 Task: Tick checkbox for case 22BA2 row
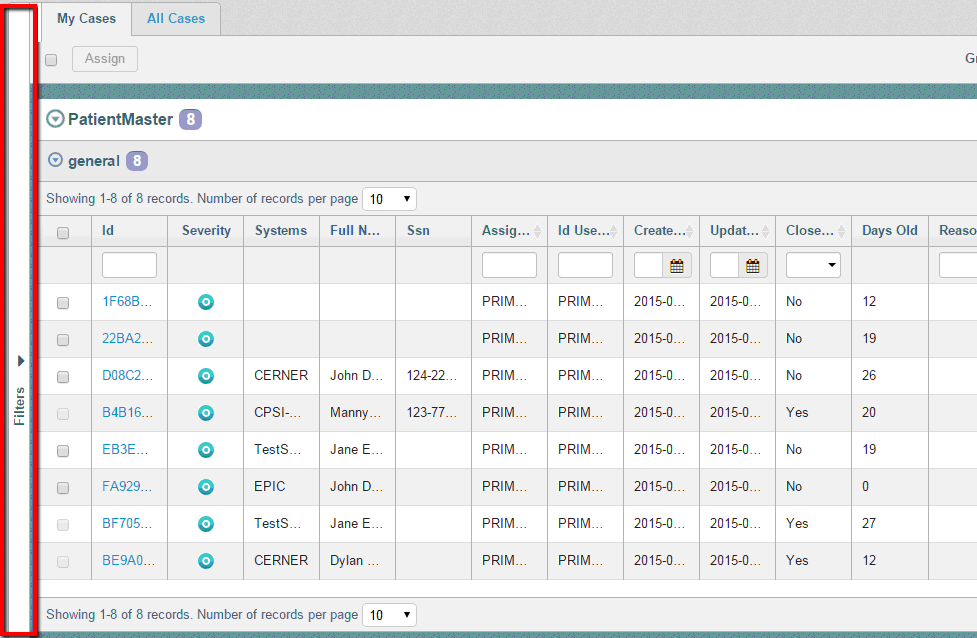tap(63, 340)
